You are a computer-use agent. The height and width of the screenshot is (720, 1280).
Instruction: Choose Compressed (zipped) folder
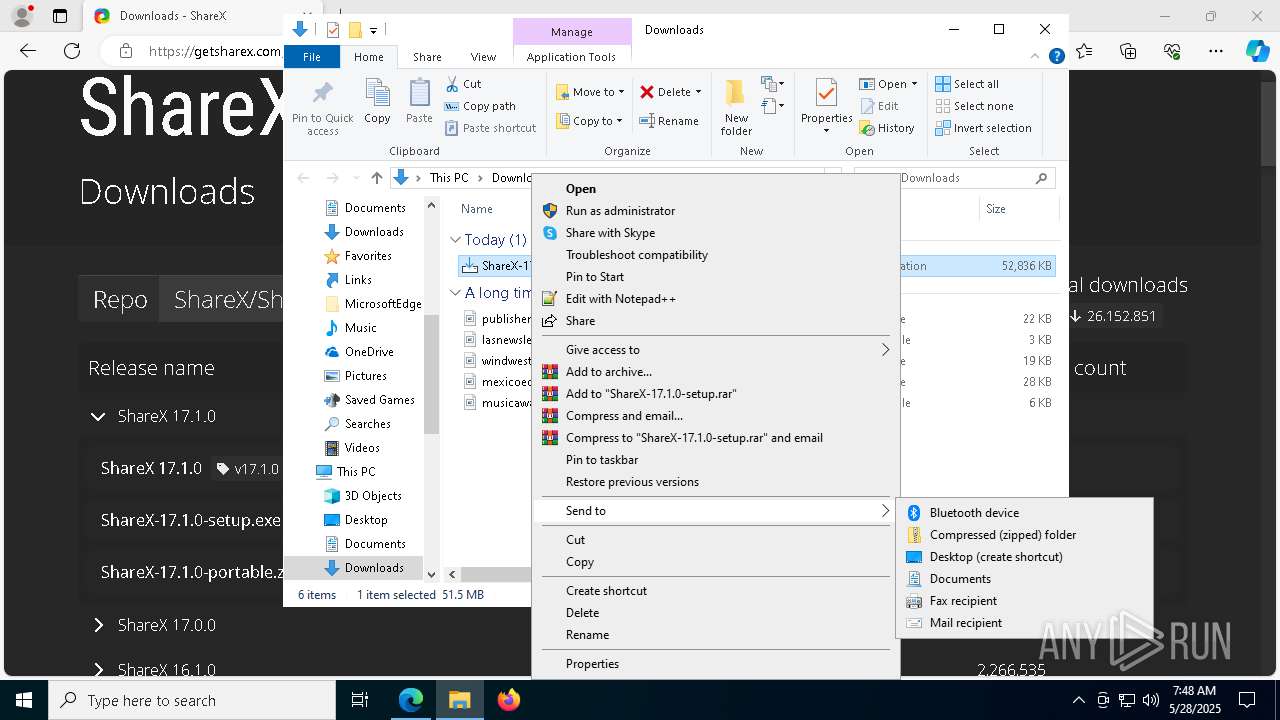(x=1024, y=535)
